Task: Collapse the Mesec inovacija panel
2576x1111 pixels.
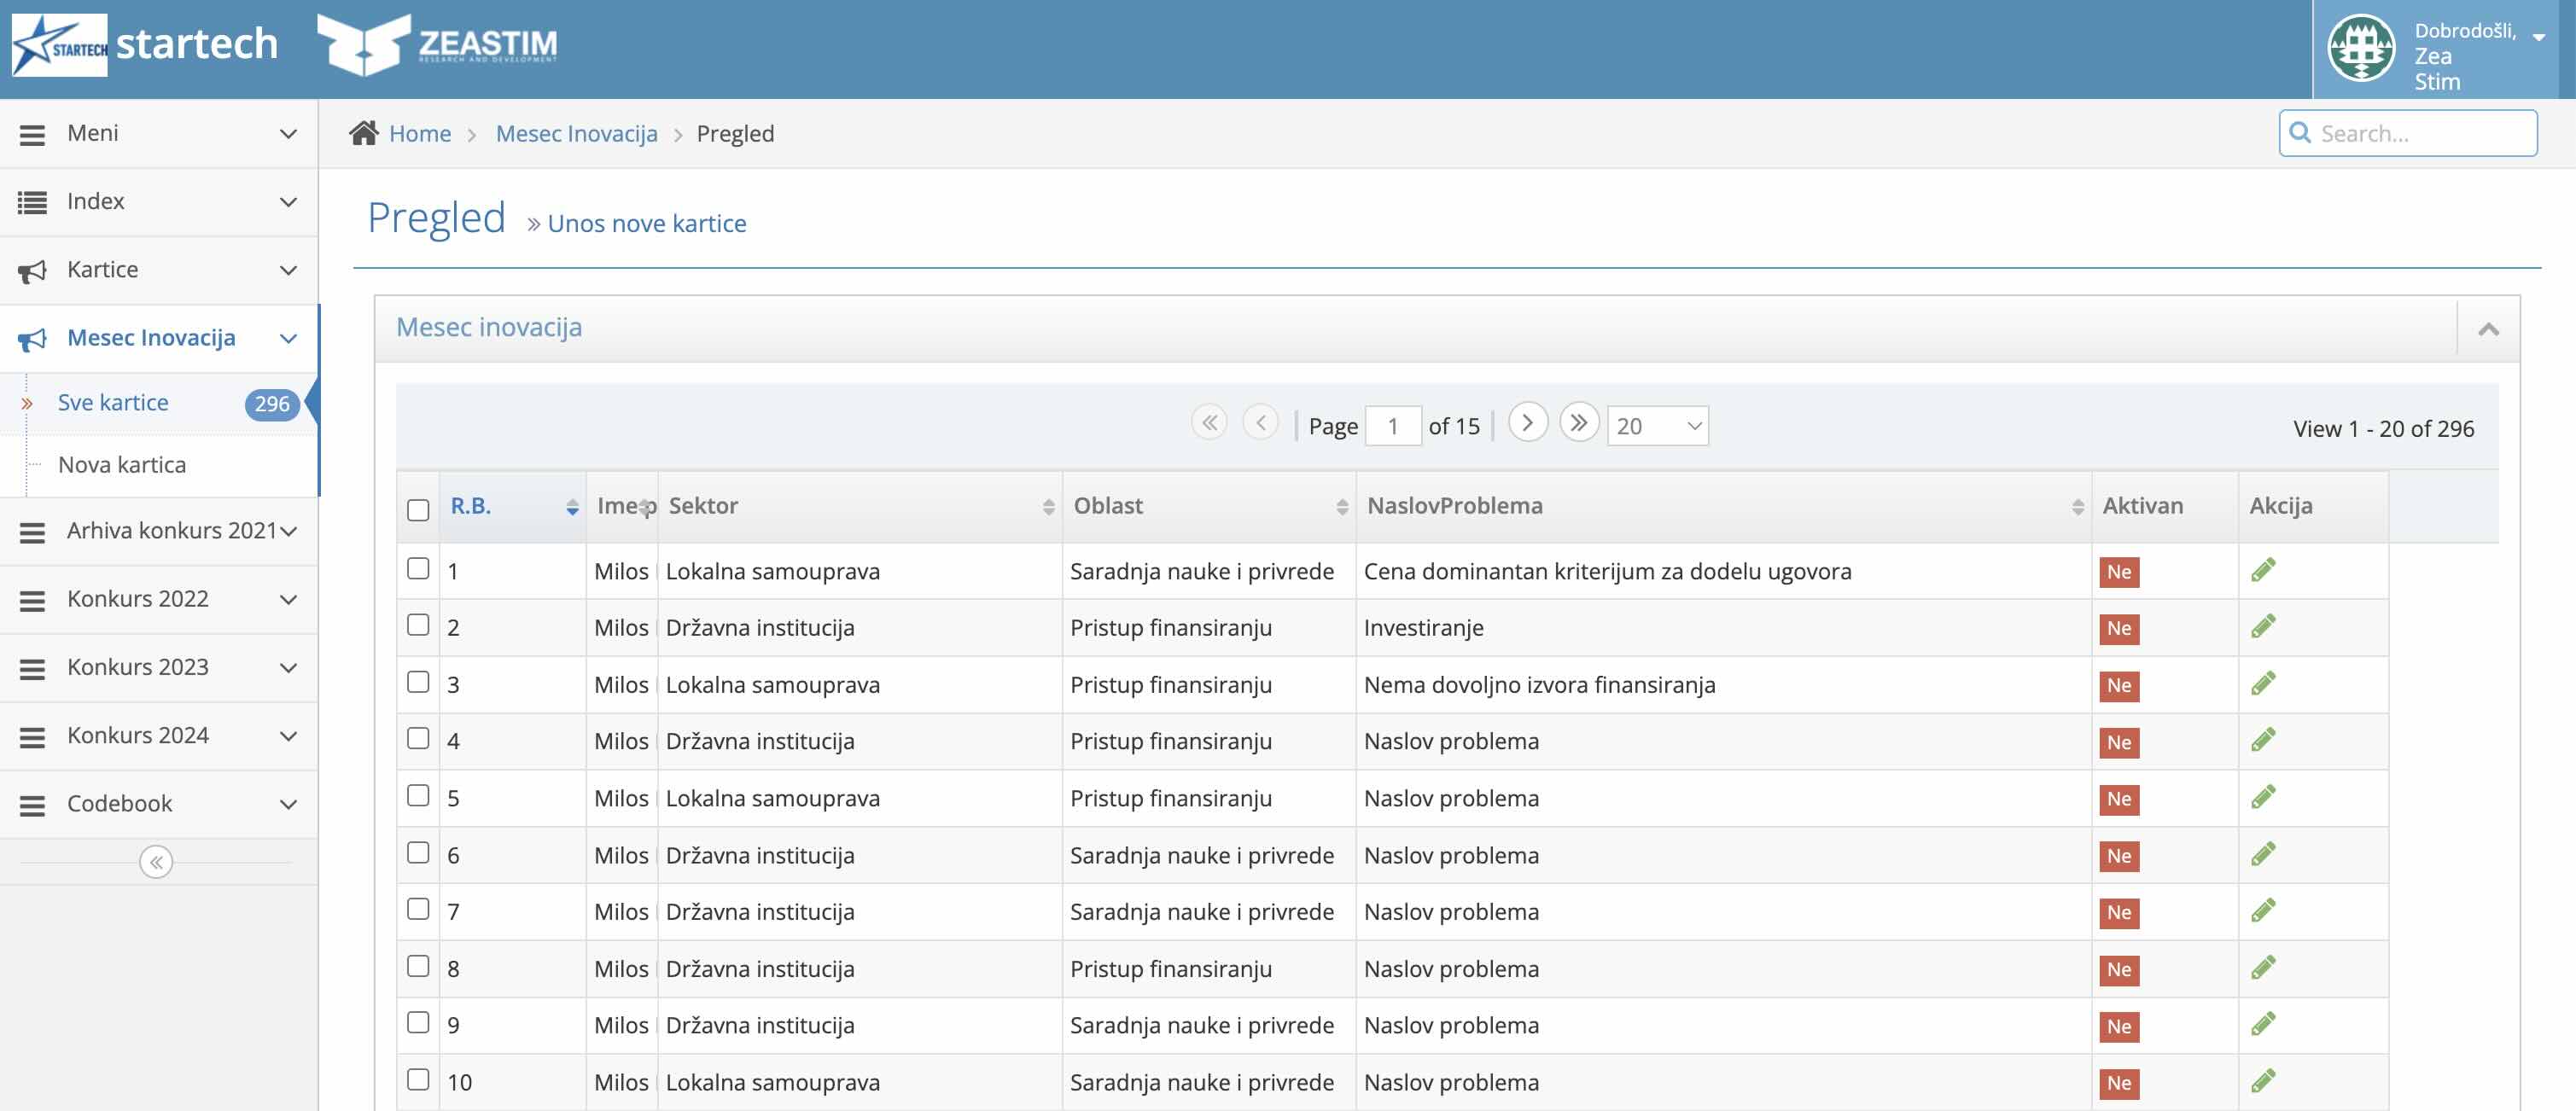Action: pyautogui.click(x=2488, y=329)
